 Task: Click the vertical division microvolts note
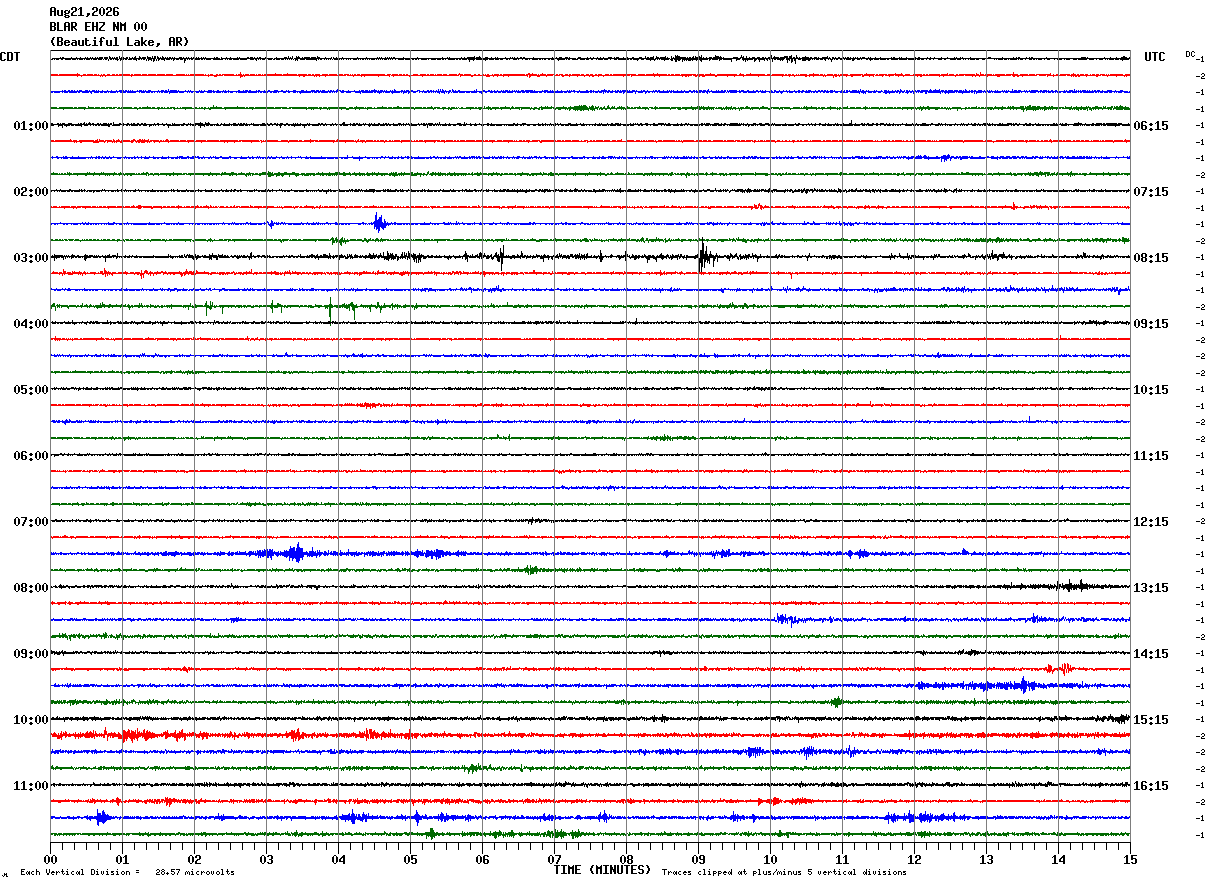click(127, 873)
